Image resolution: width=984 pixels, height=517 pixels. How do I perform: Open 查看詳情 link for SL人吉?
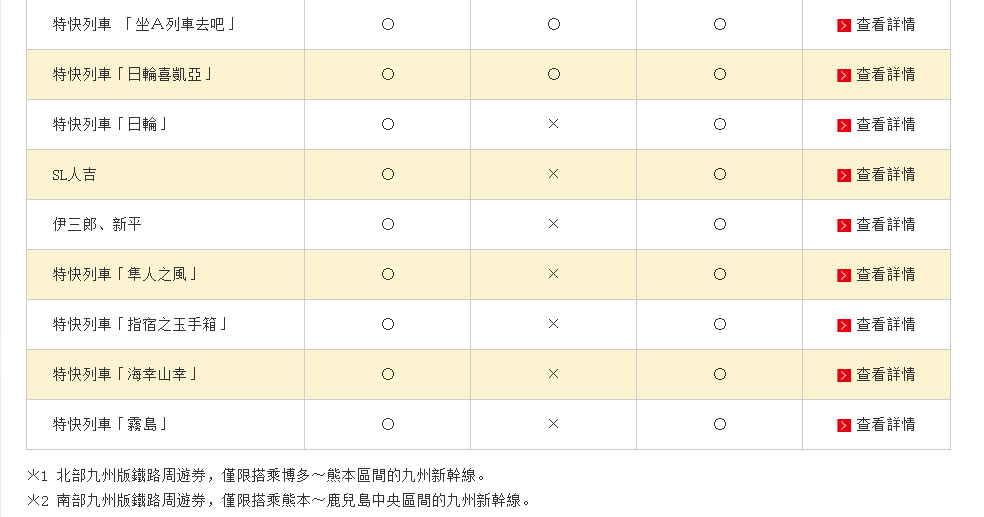pos(885,175)
